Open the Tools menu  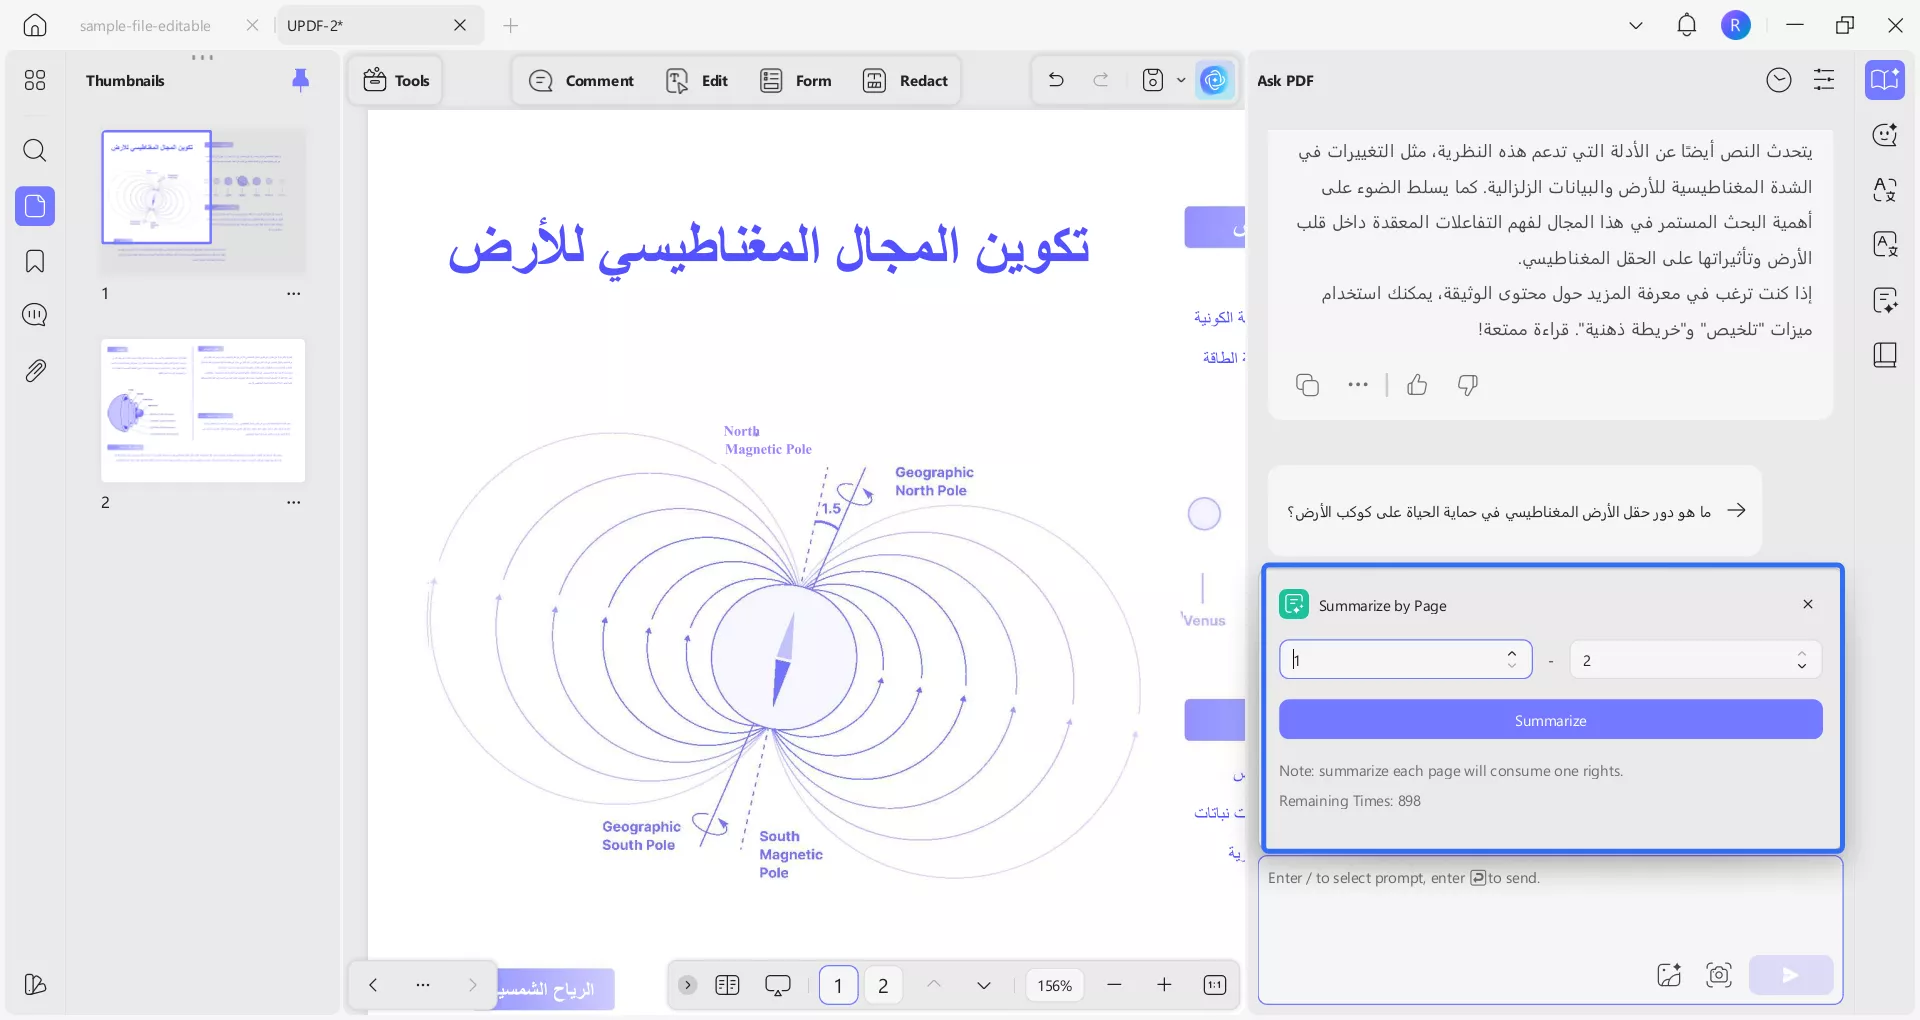(396, 80)
